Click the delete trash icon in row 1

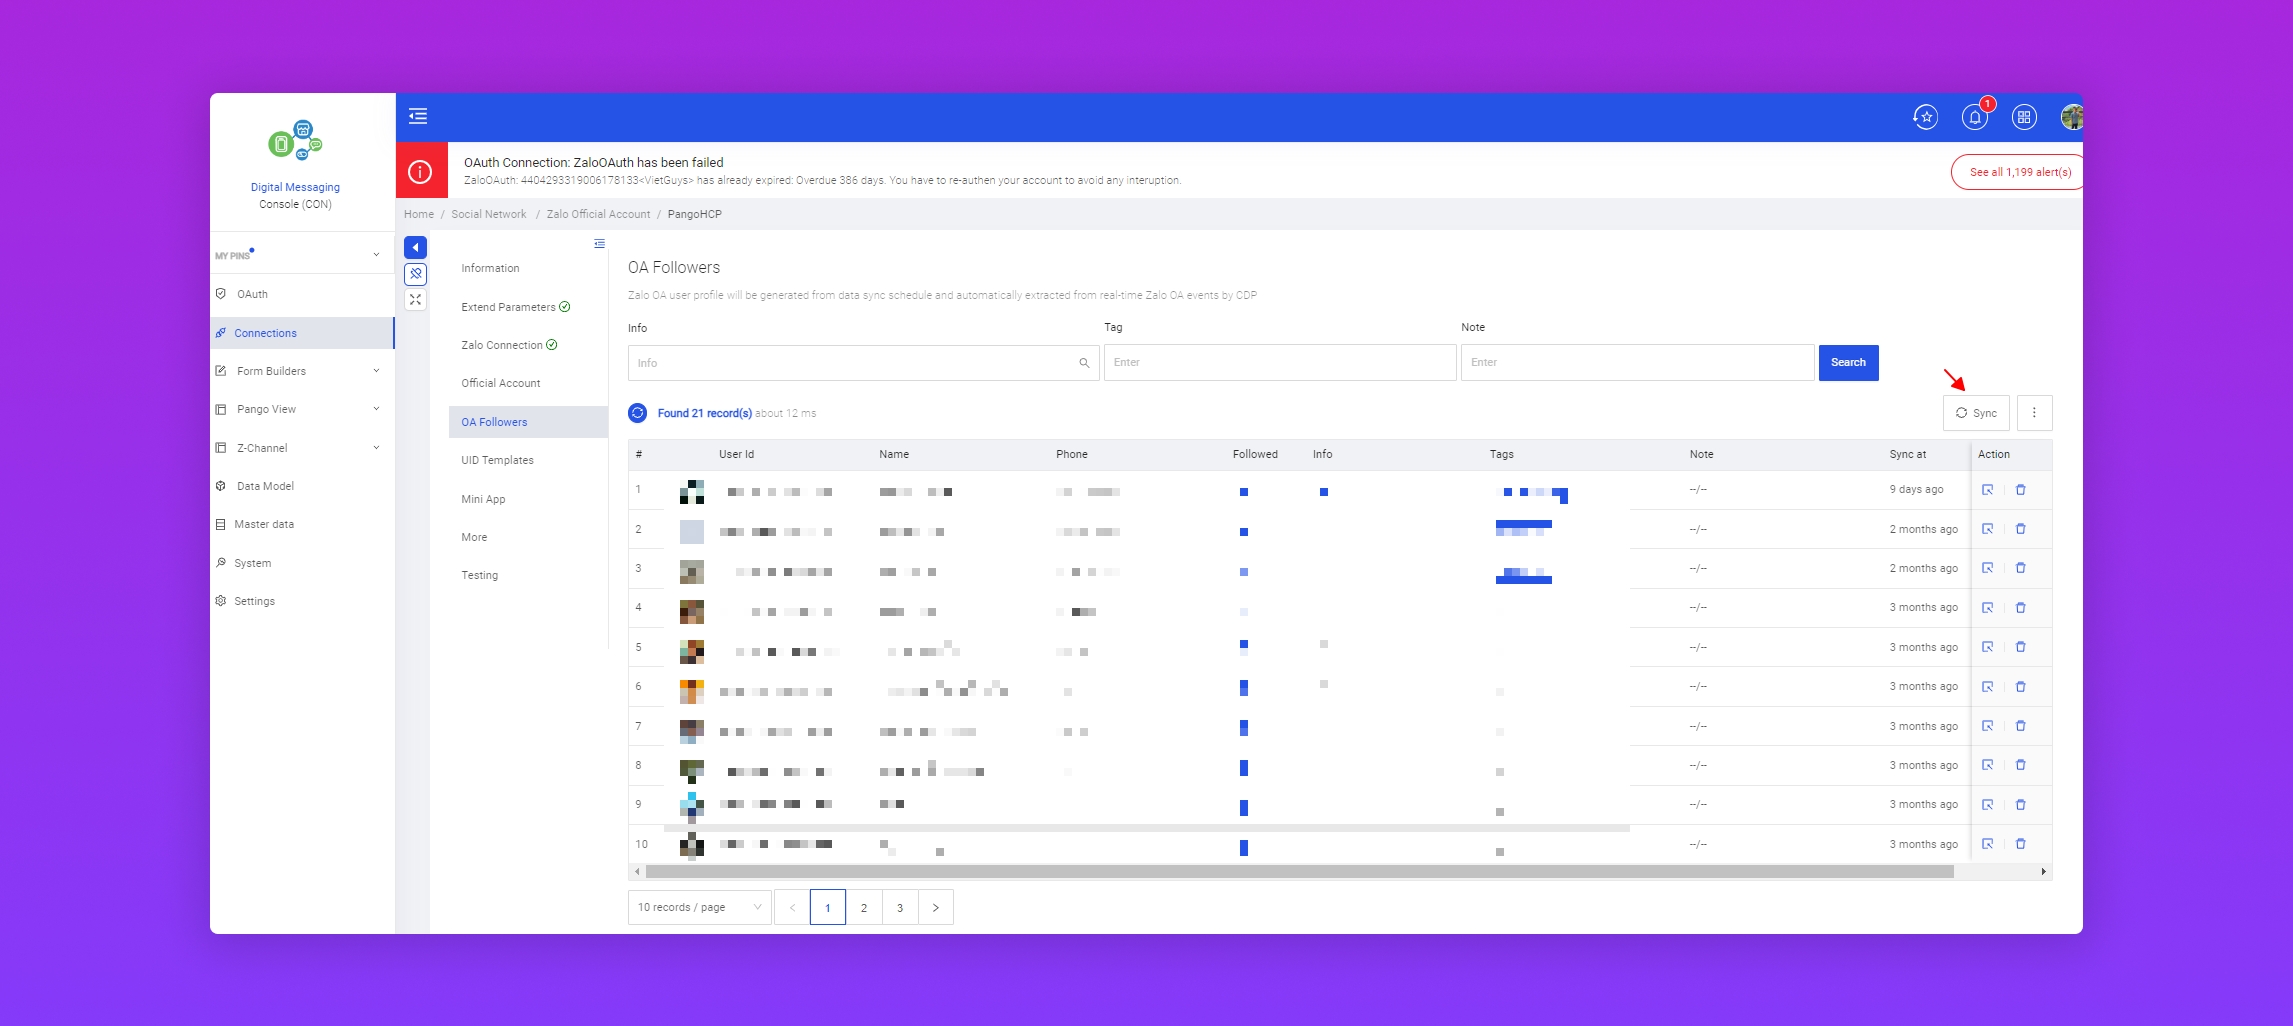point(2020,490)
